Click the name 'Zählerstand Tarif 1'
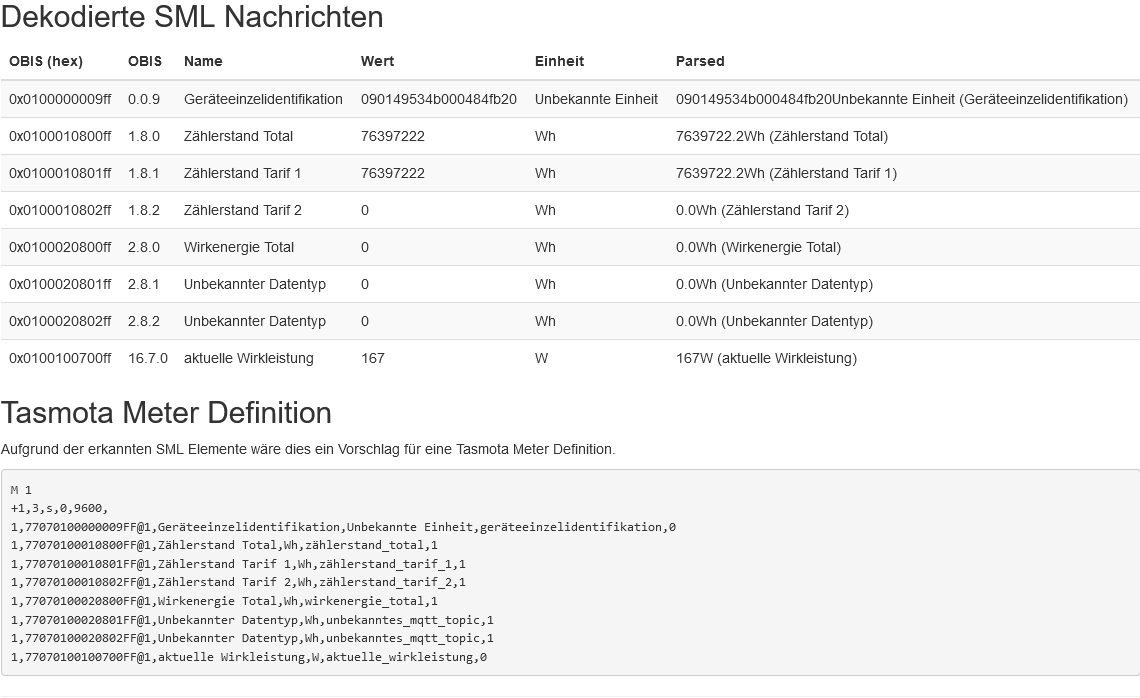 click(242, 173)
